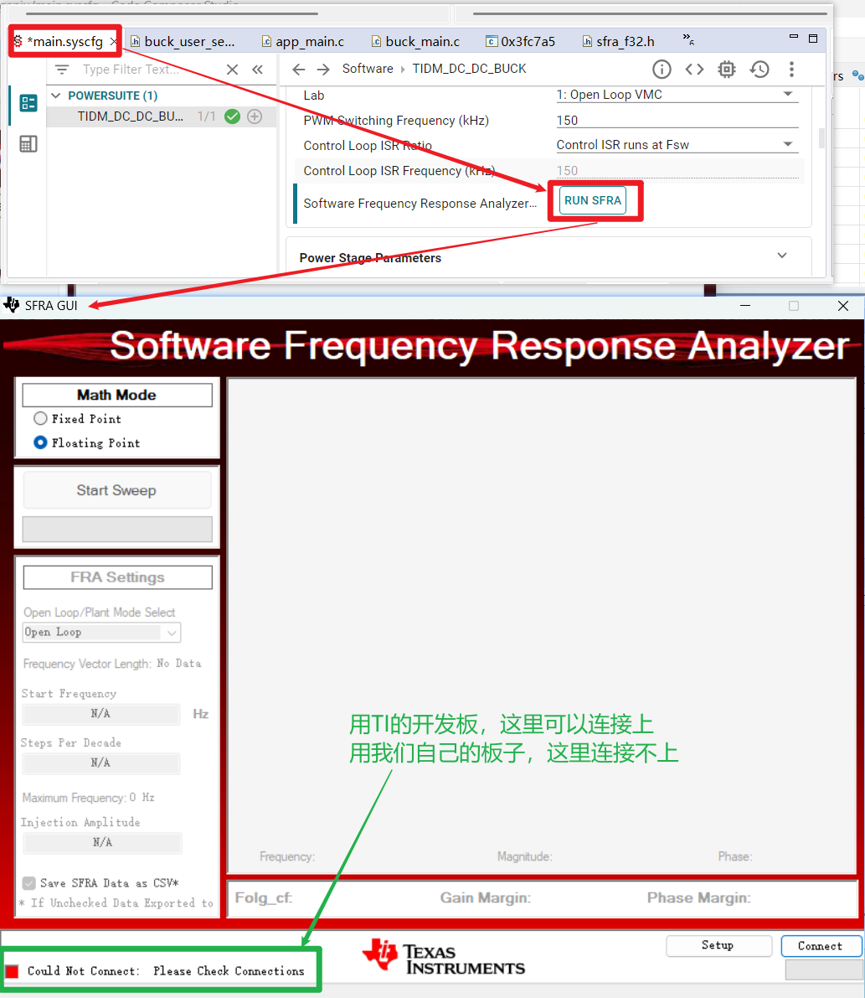This screenshot has height=998, width=865.
Task: Select Floating Point math mode
Action: click(40, 442)
